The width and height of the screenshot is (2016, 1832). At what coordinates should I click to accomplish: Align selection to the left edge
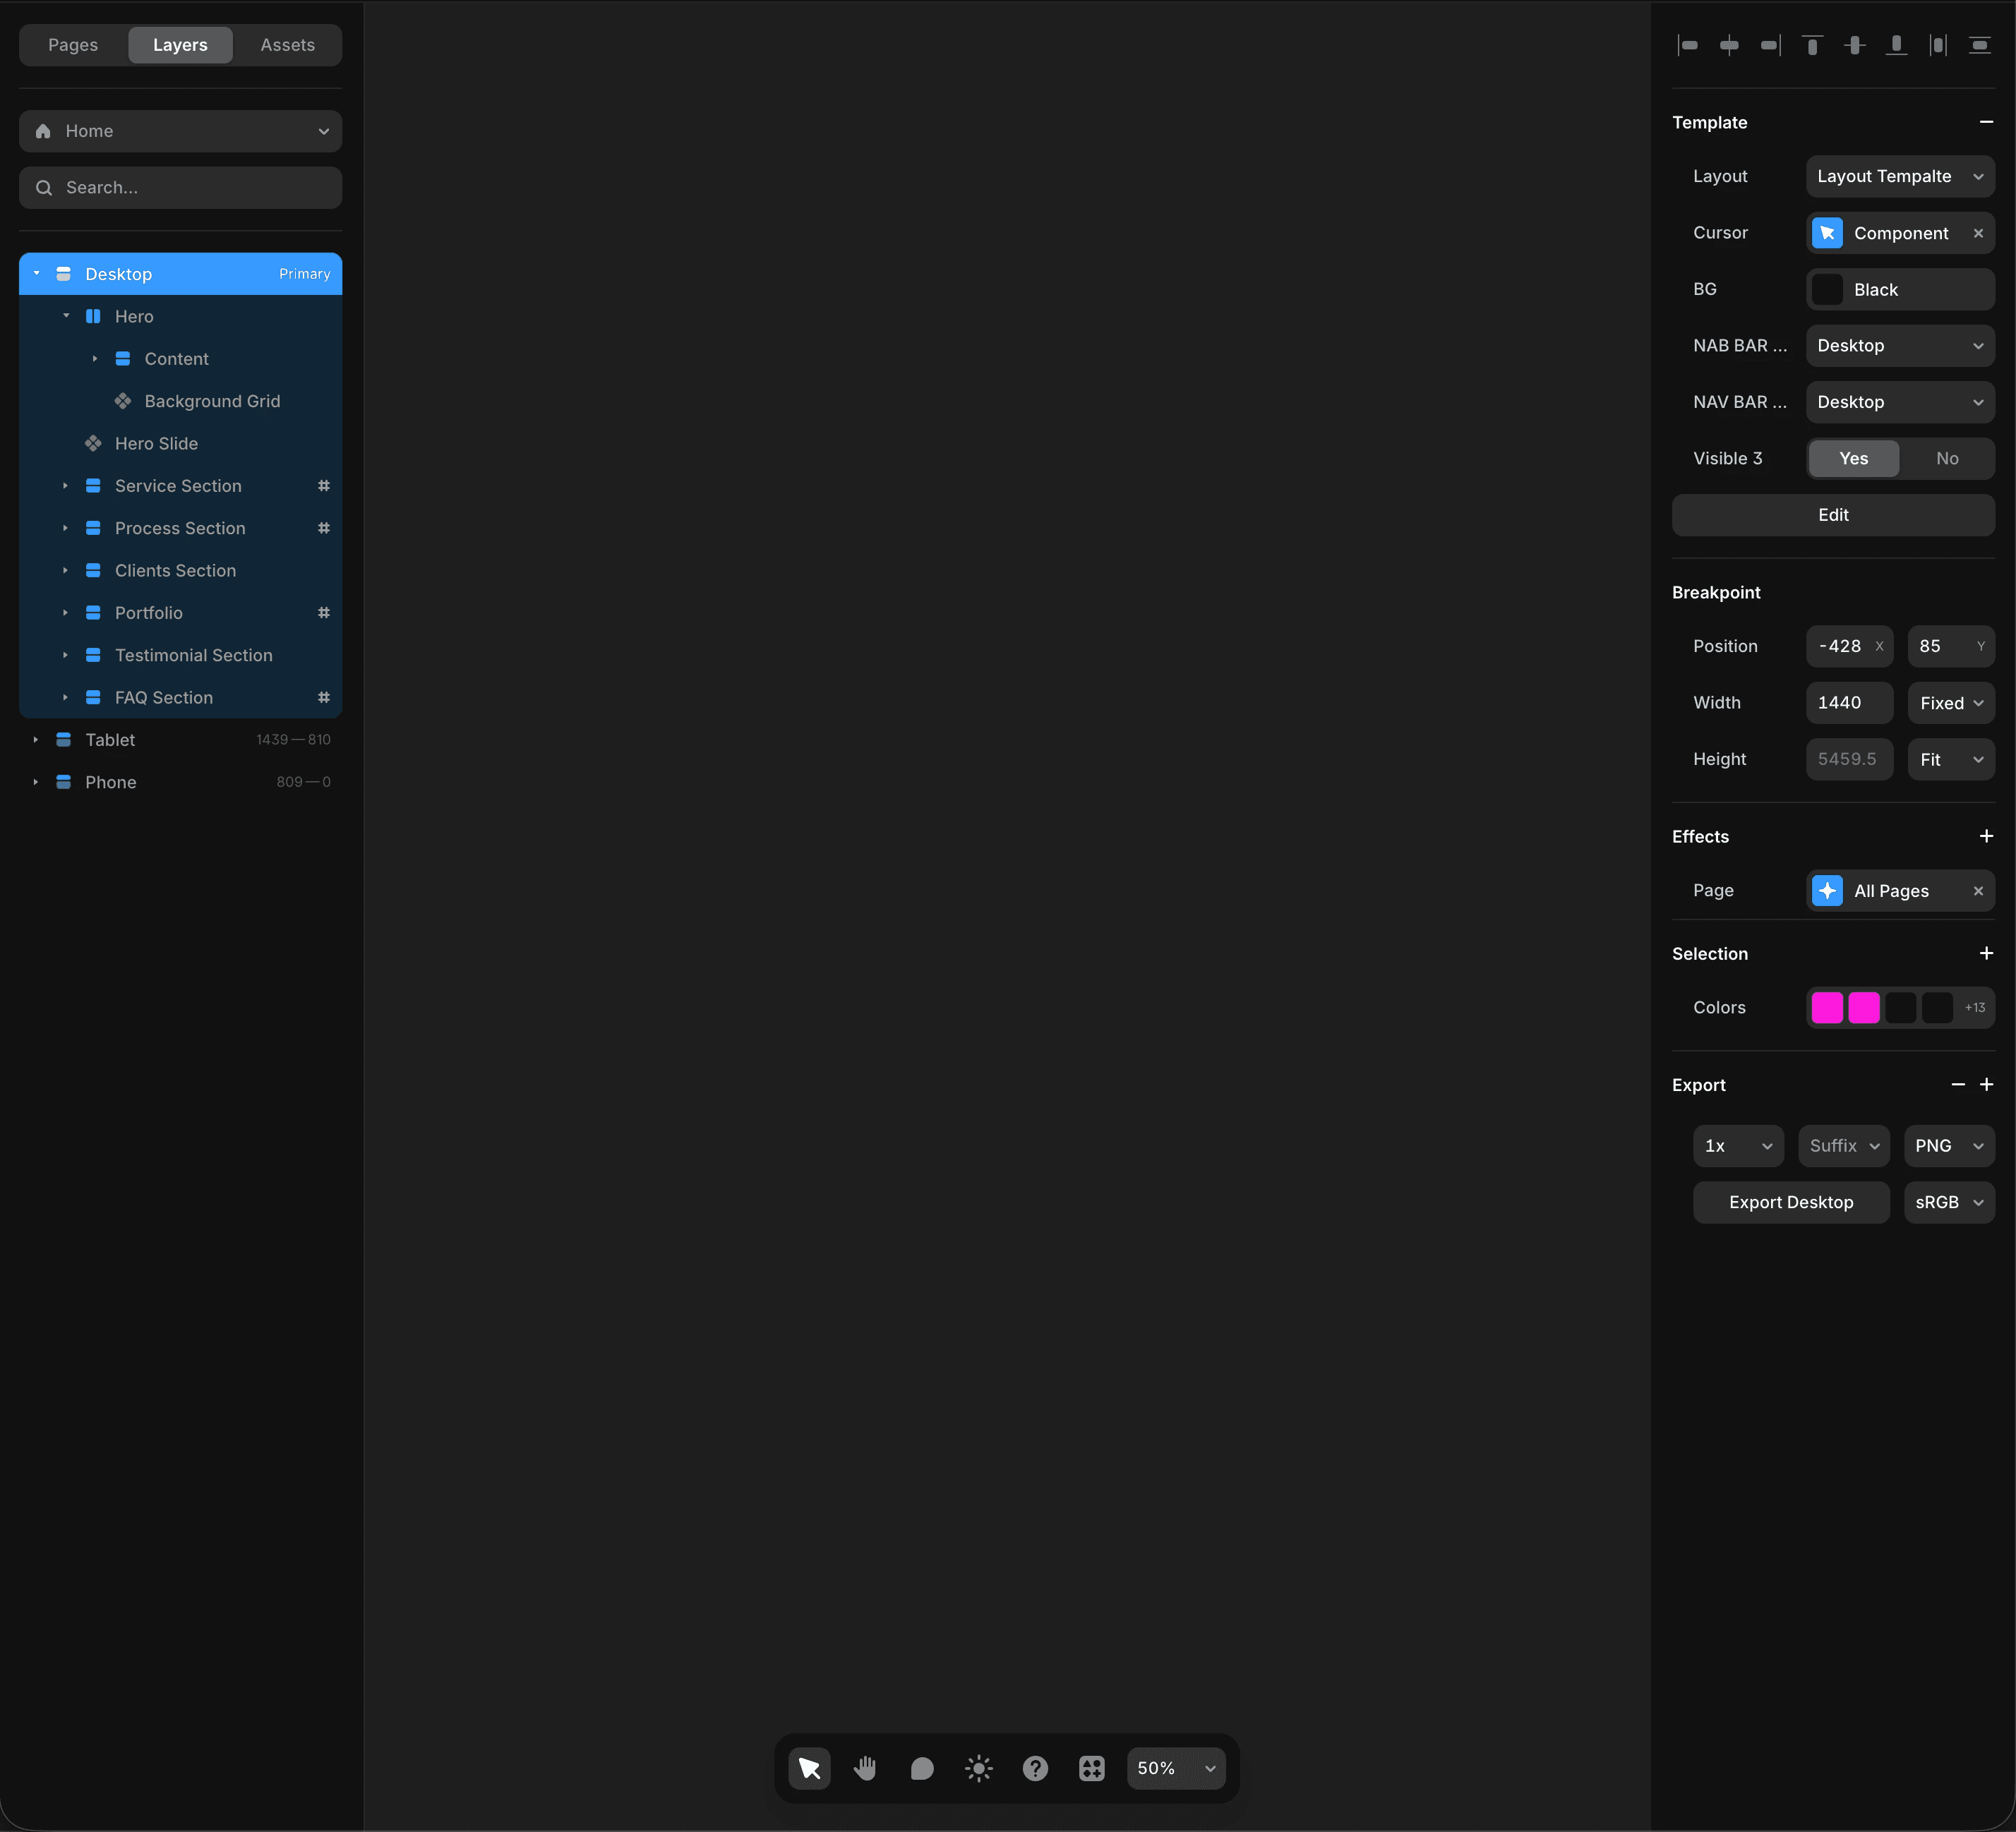1688,45
